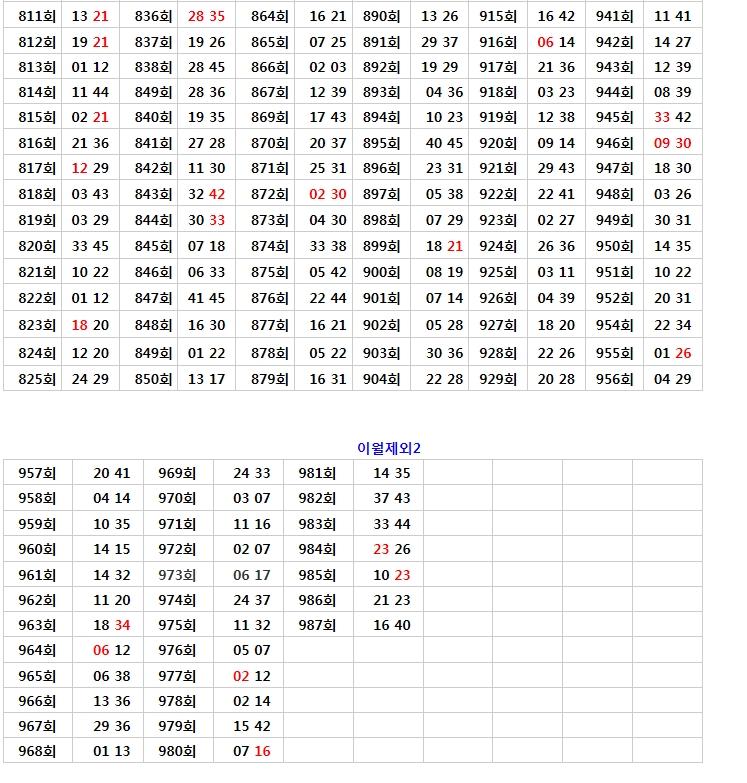
Task: Select the 825회 round cell
Action: point(37,379)
